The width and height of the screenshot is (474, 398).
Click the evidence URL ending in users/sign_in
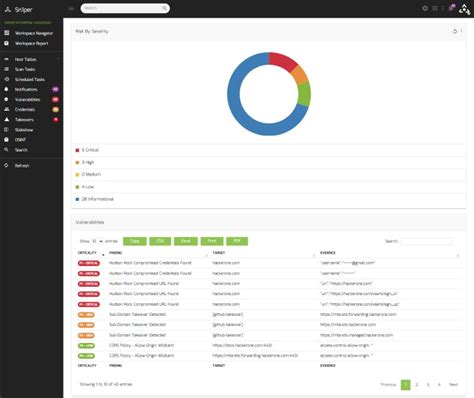359,294
